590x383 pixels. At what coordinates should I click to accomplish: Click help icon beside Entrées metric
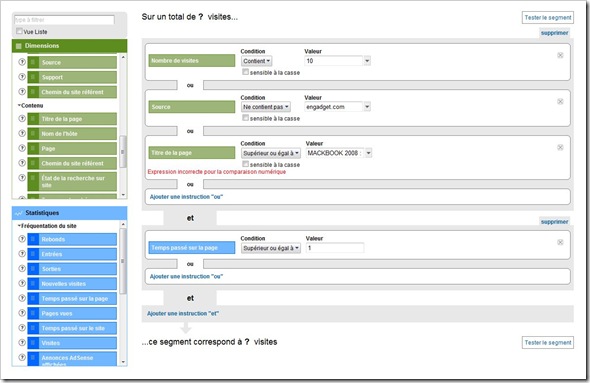point(22,254)
